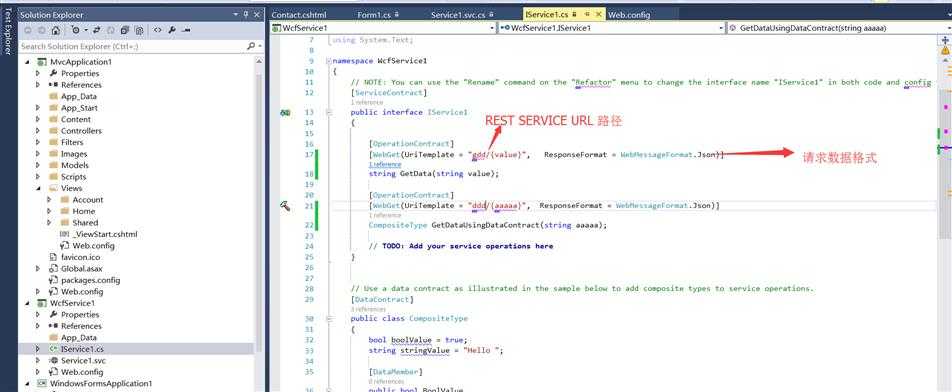Select the App_Start folder
Screen dimensions: 952x392
pos(80,108)
